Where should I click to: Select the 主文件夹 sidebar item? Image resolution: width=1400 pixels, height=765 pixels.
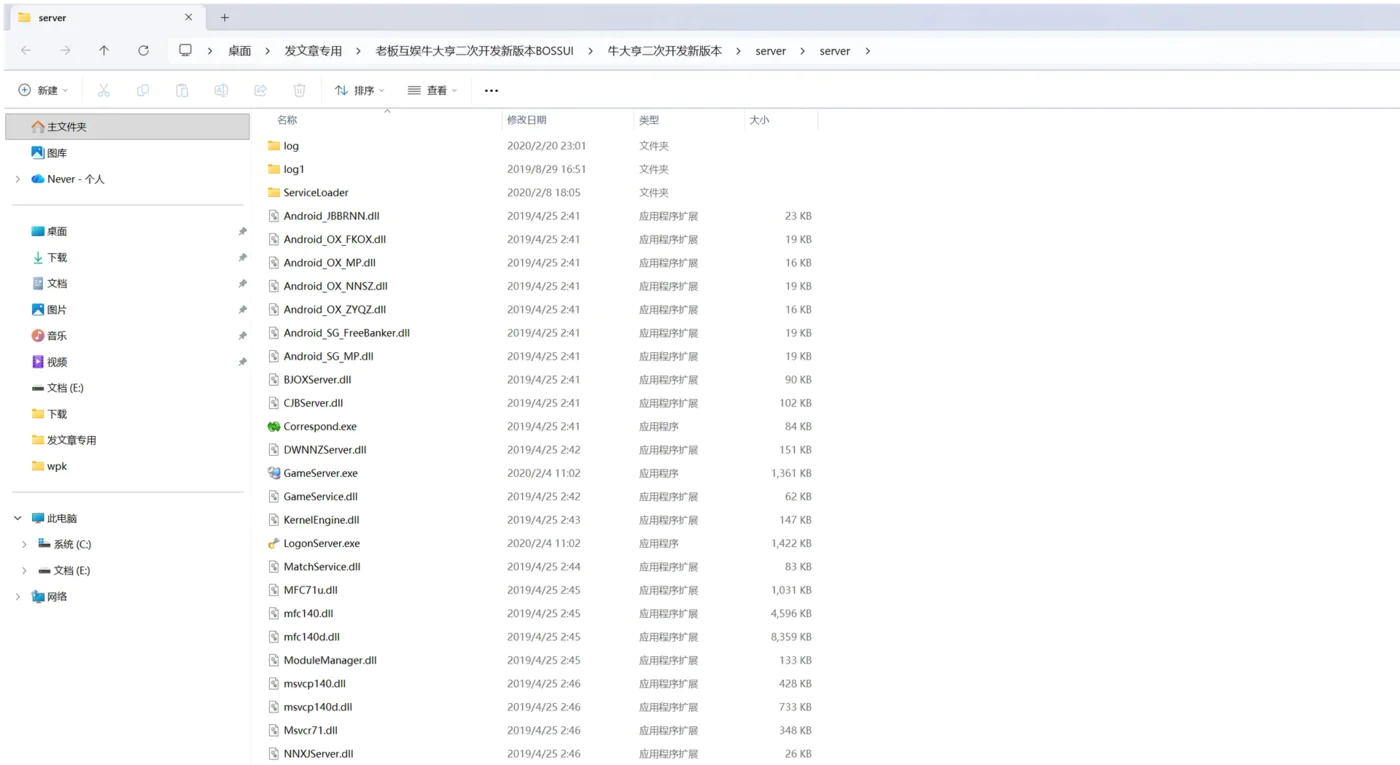(127, 126)
